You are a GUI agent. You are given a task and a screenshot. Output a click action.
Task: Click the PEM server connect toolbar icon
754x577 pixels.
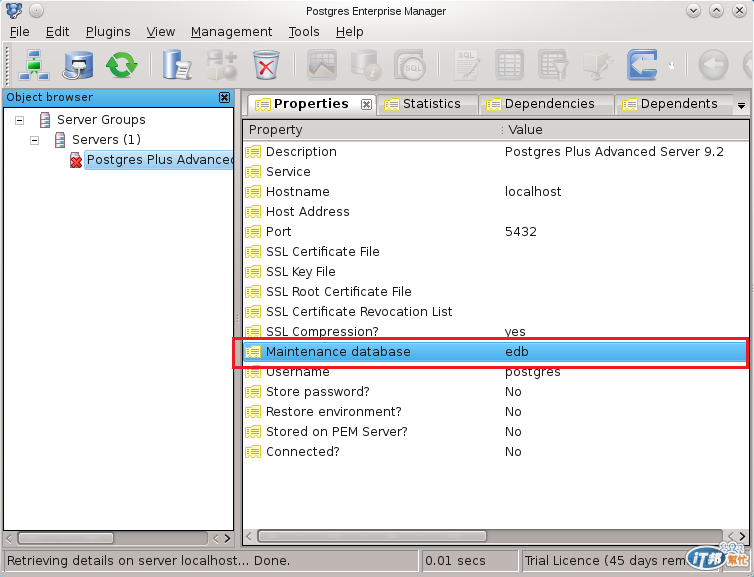[x=78, y=65]
